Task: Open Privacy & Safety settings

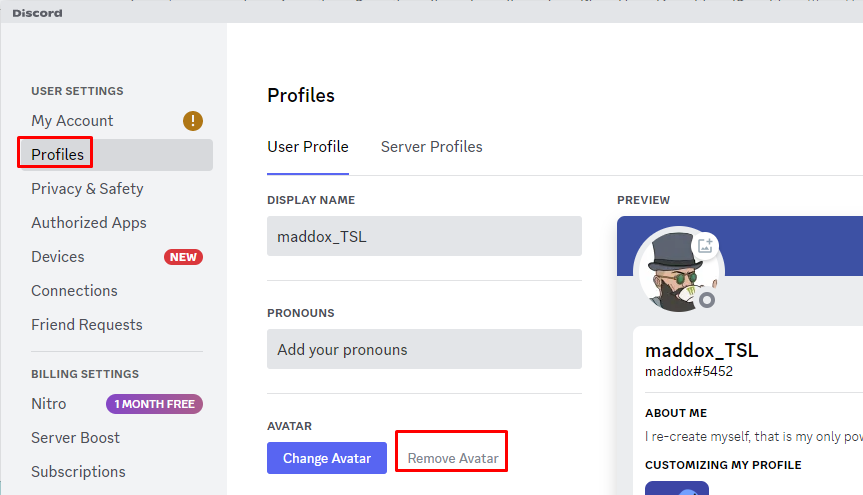Action: click(87, 189)
